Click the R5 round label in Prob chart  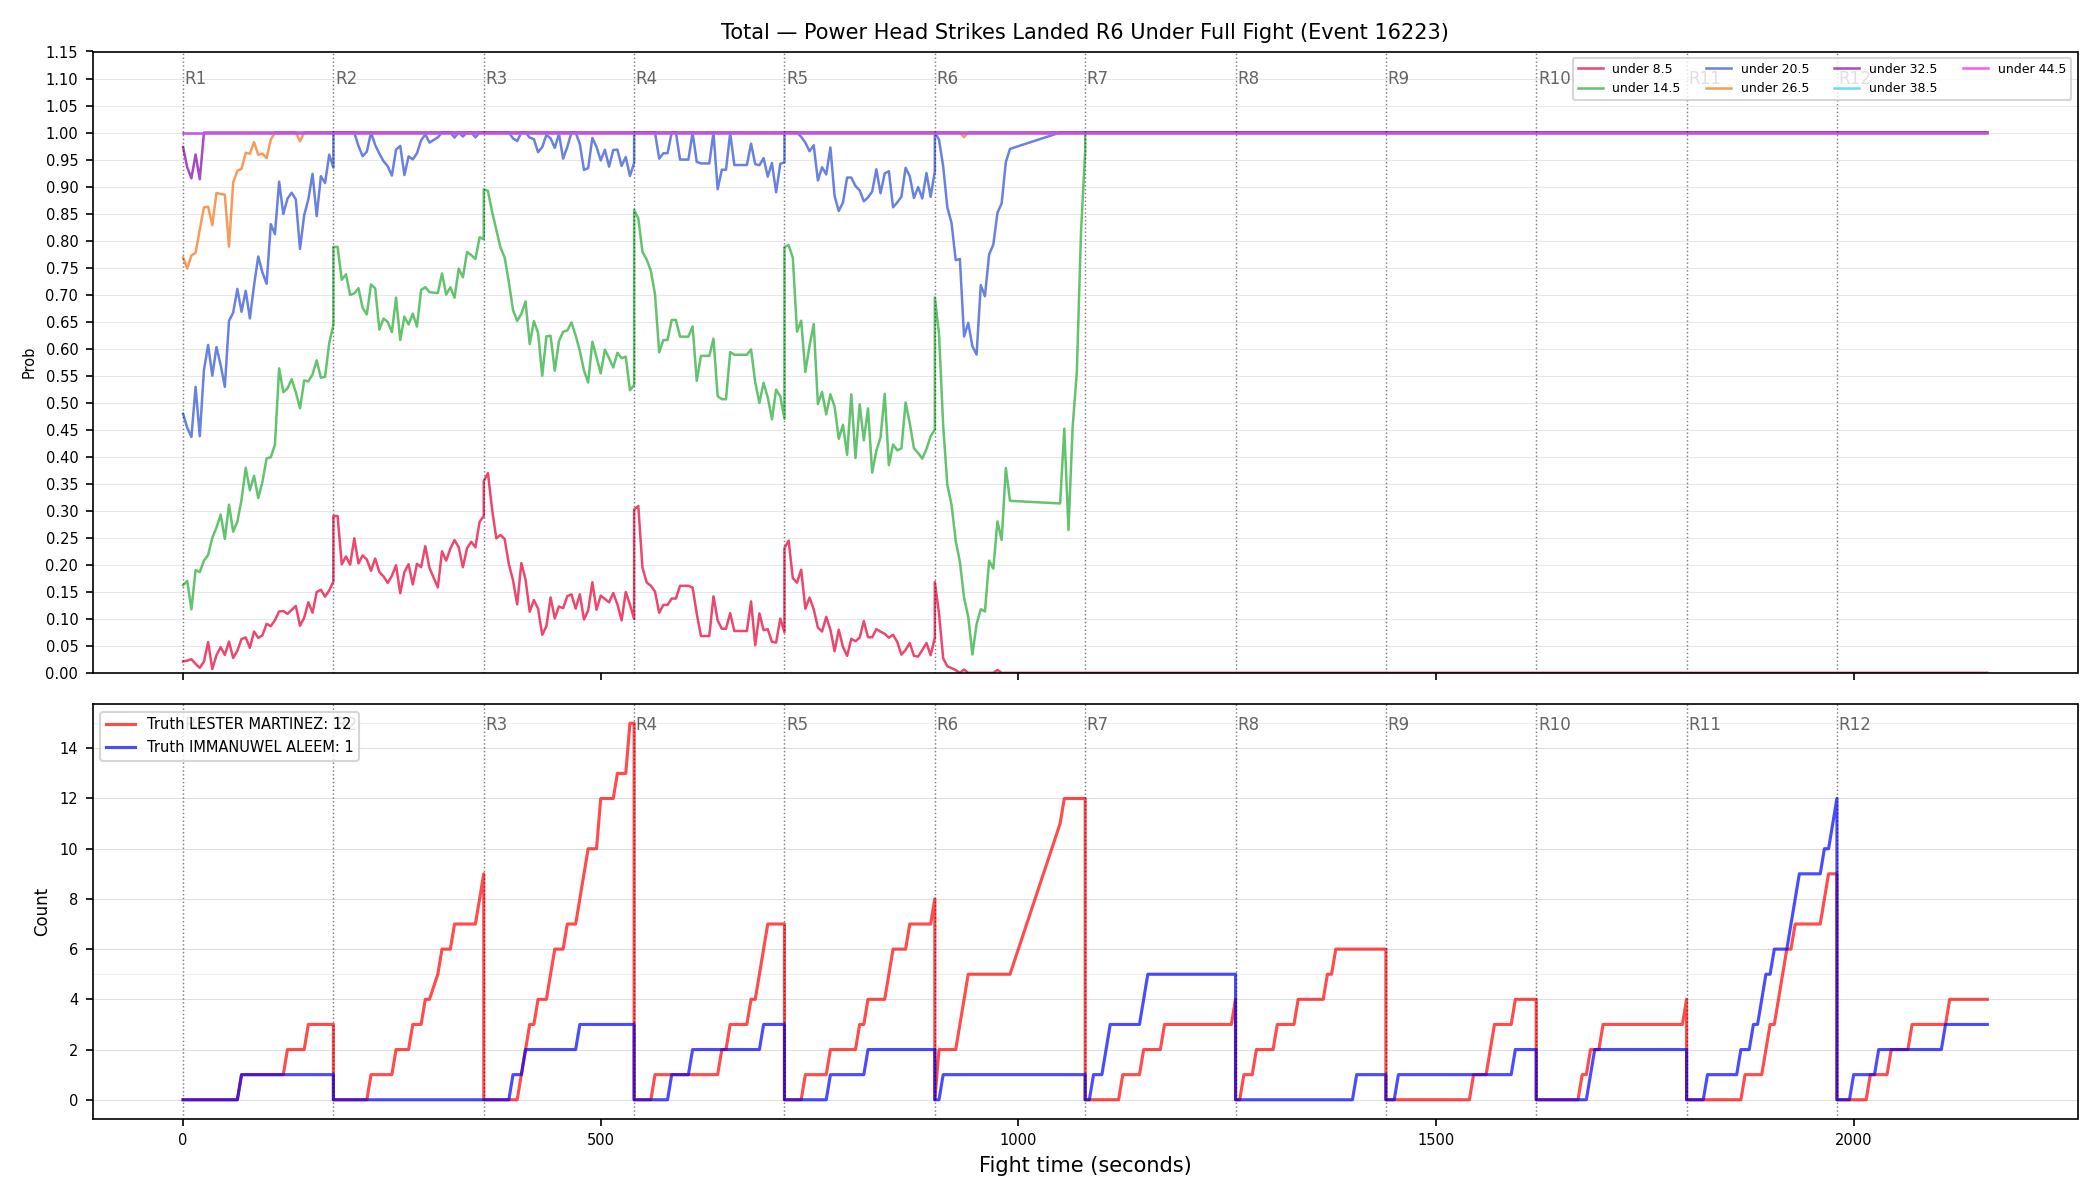click(797, 78)
